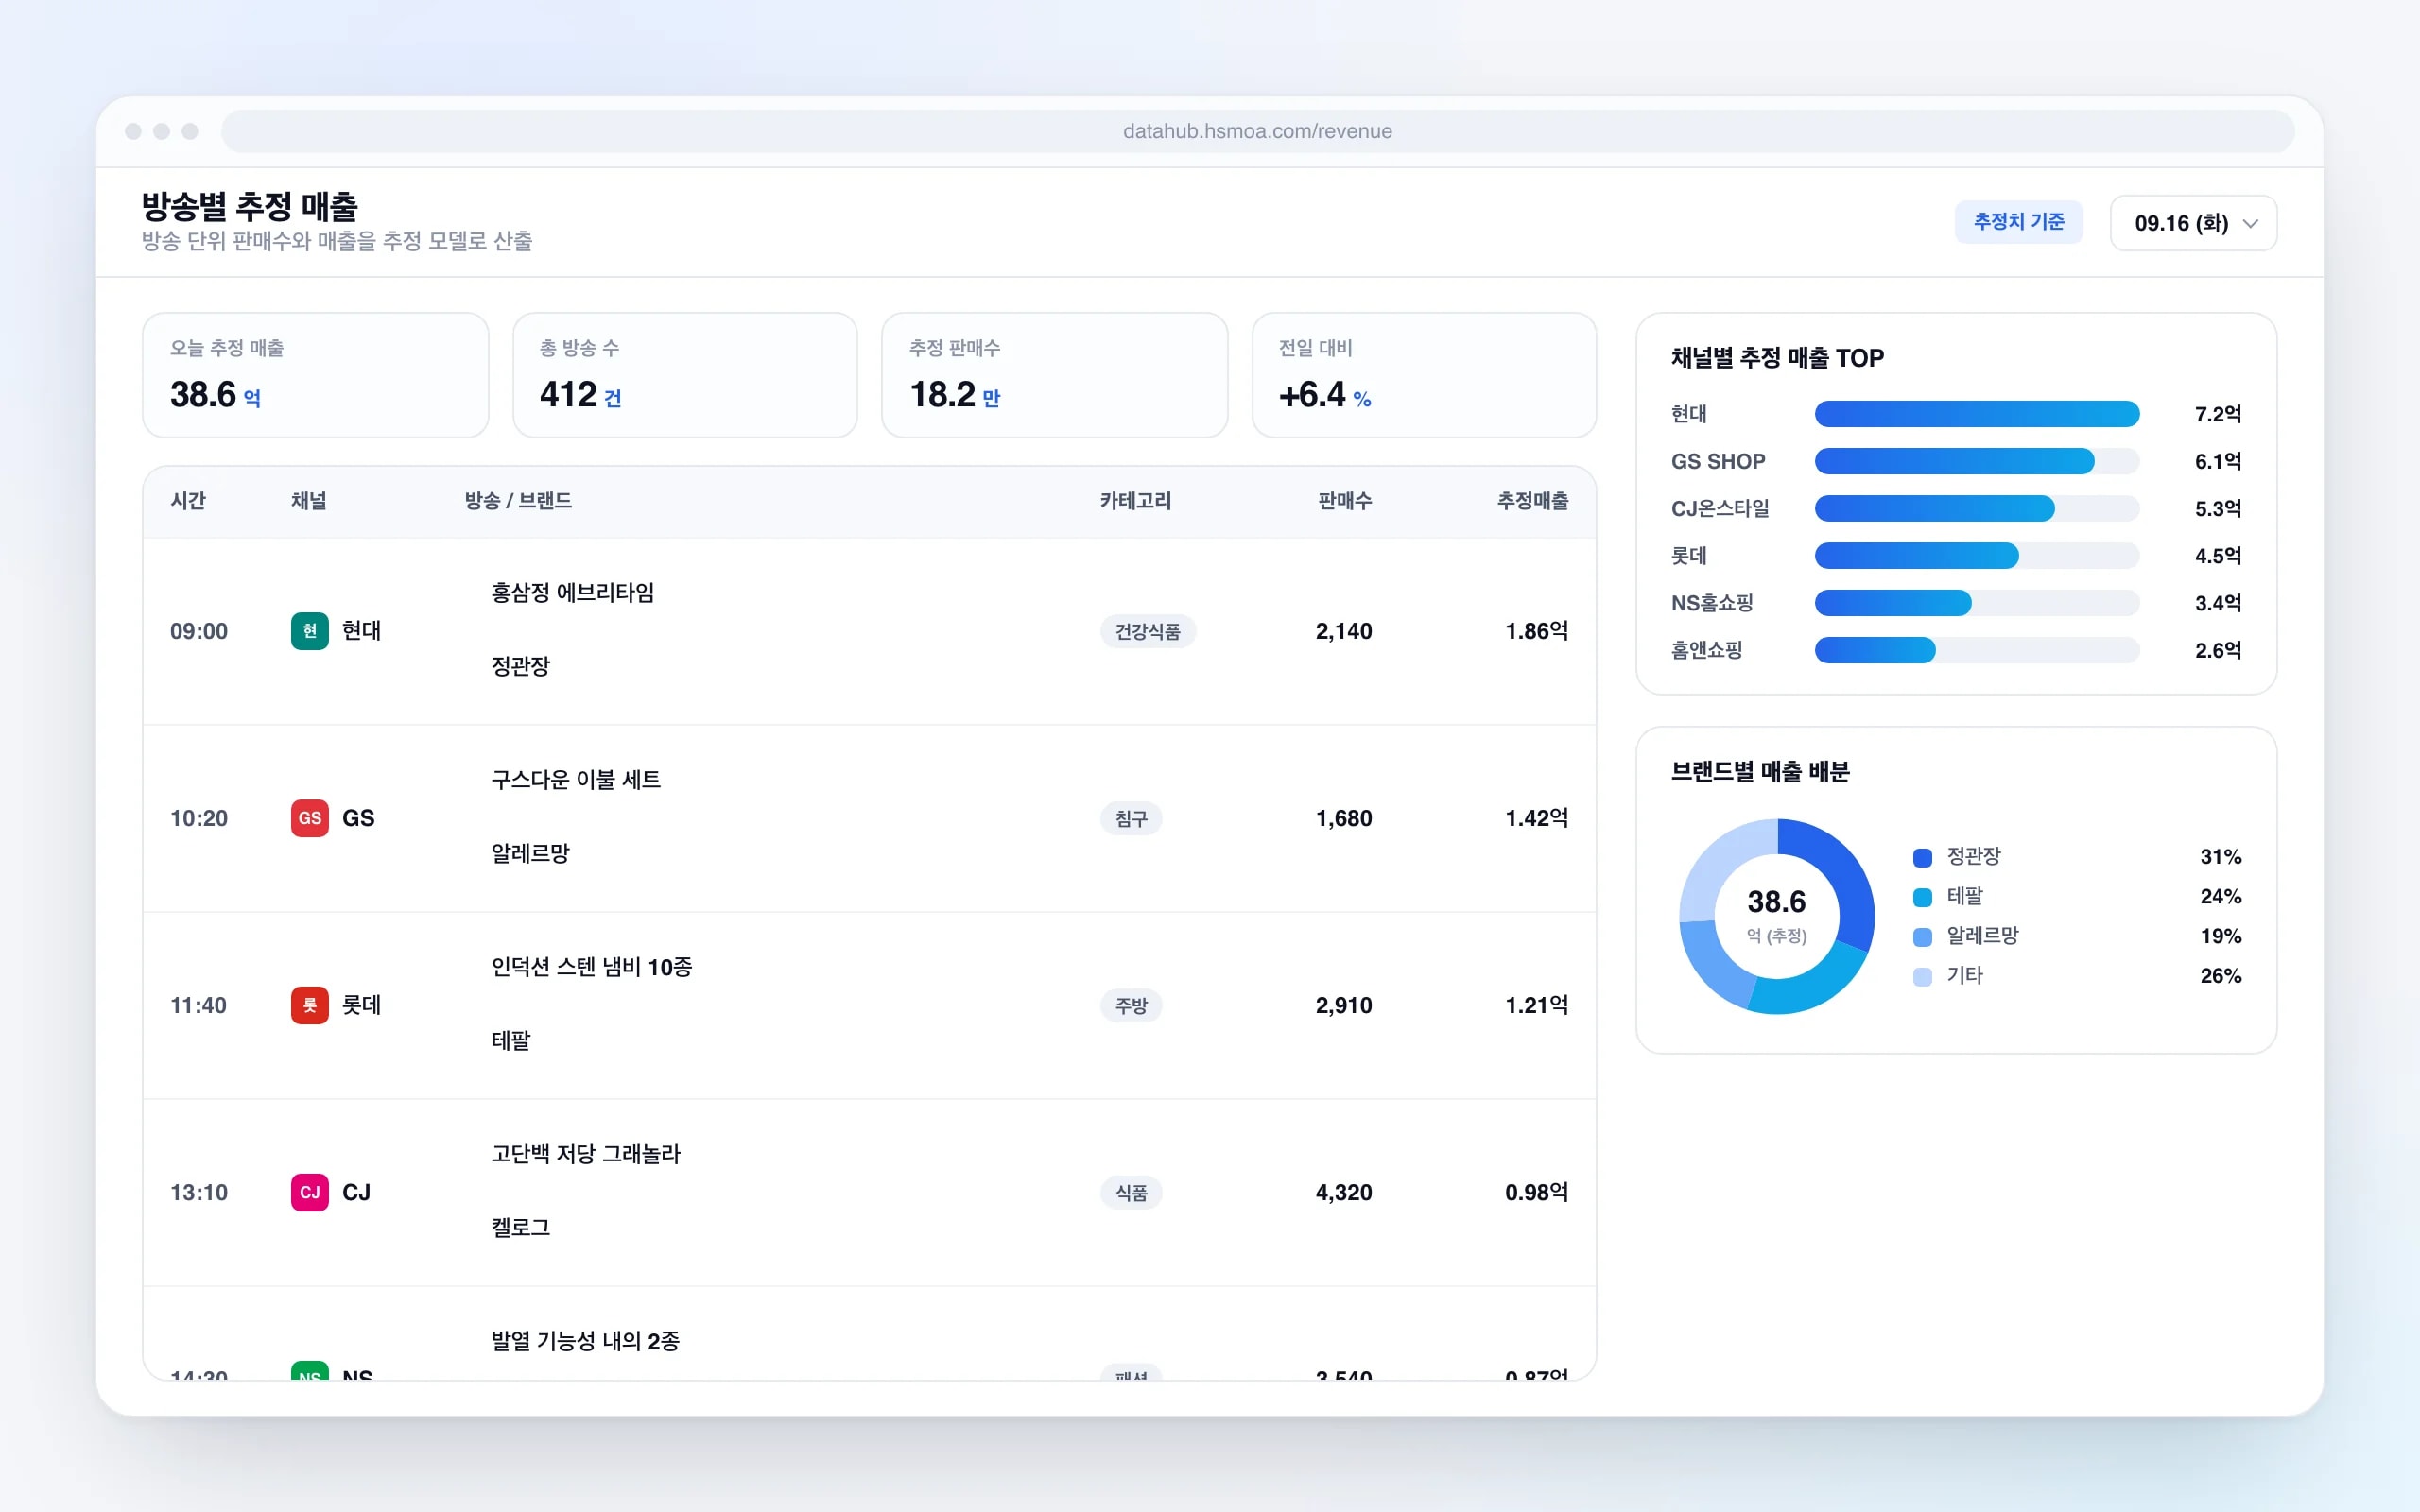
Task: Select the 인덕션 스텐 냄비 10종 broadcast title
Action: pos(591,967)
